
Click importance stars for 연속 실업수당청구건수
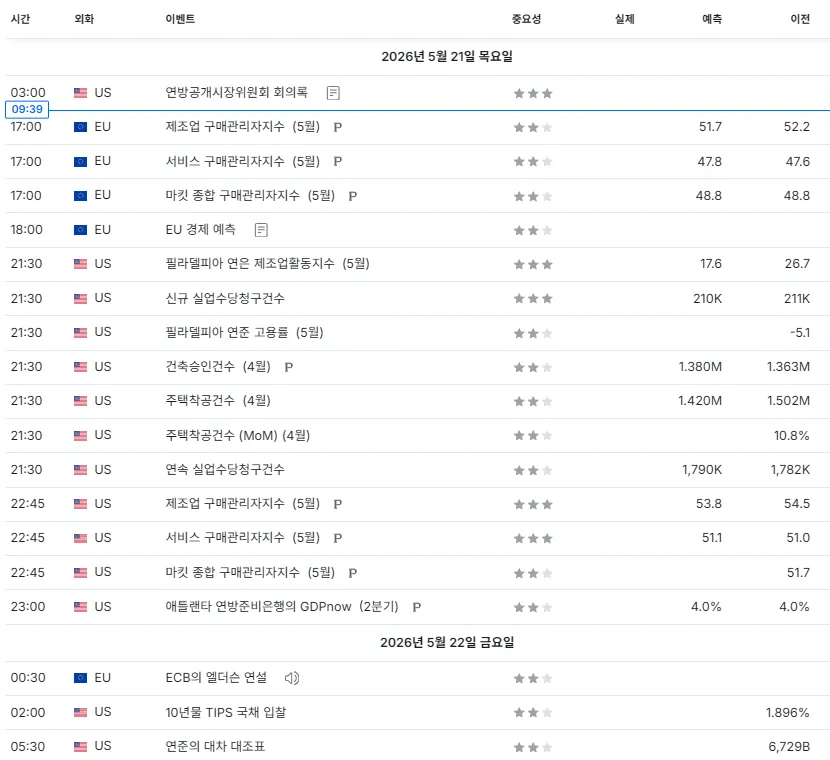pos(533,470)
